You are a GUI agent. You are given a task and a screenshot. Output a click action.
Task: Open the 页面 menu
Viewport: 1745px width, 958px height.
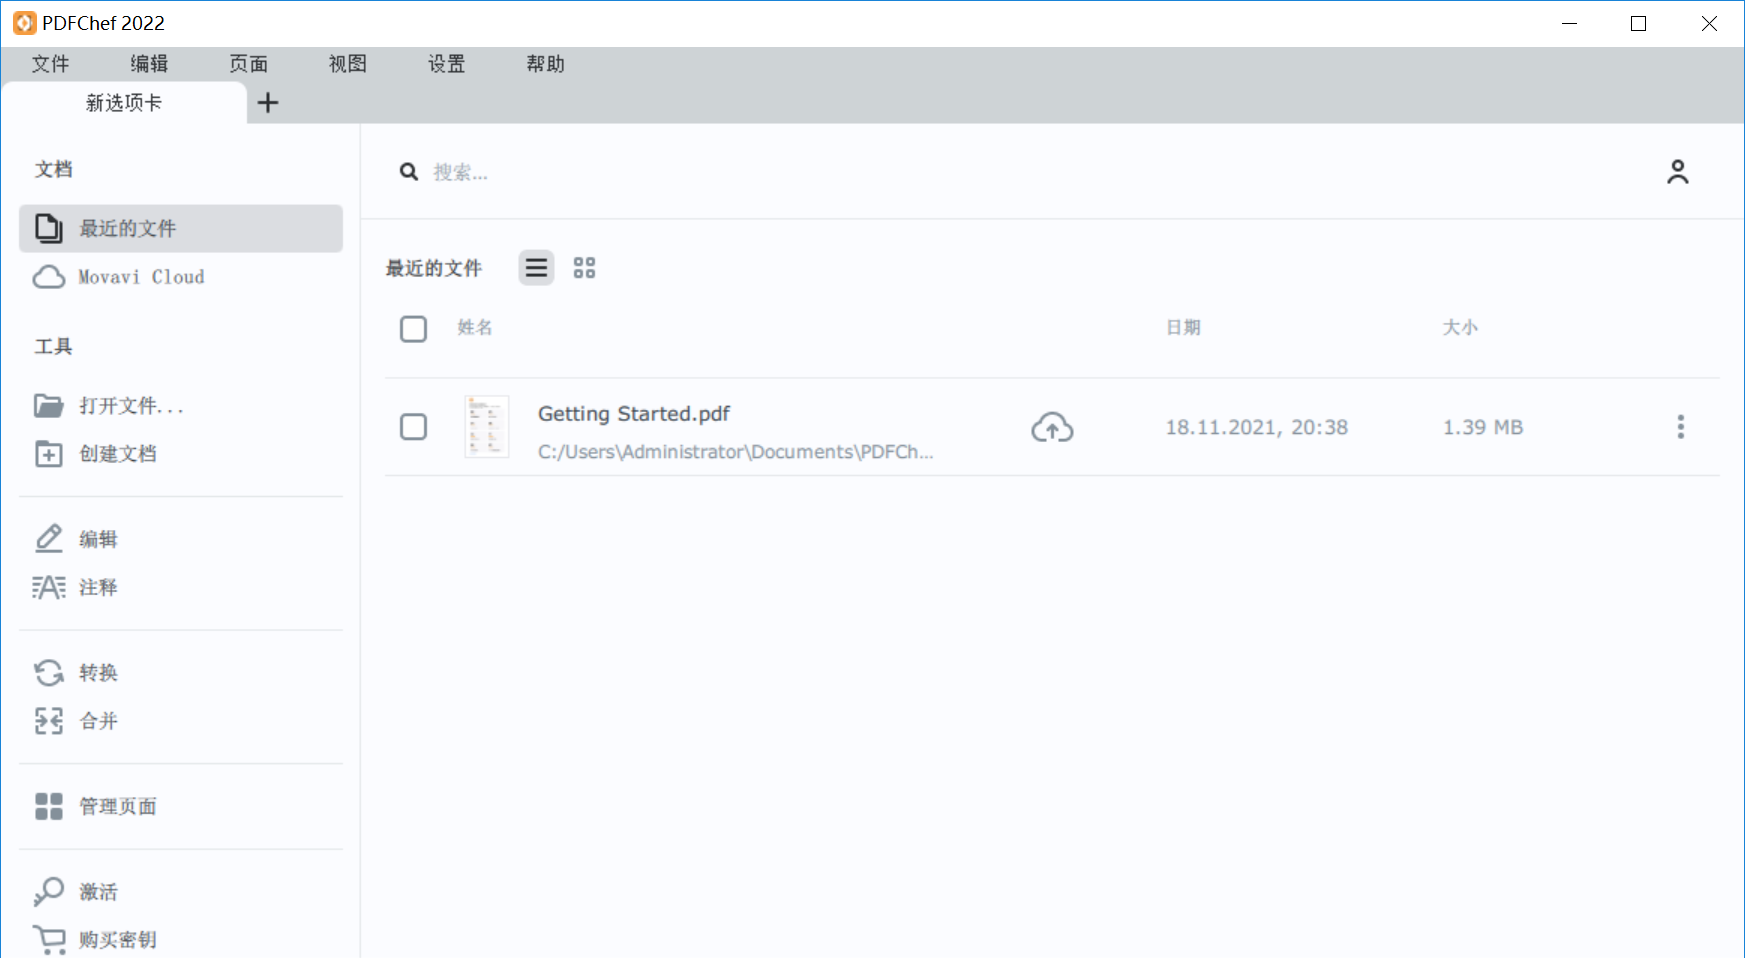pyautogui.click(x=248, y=64)
